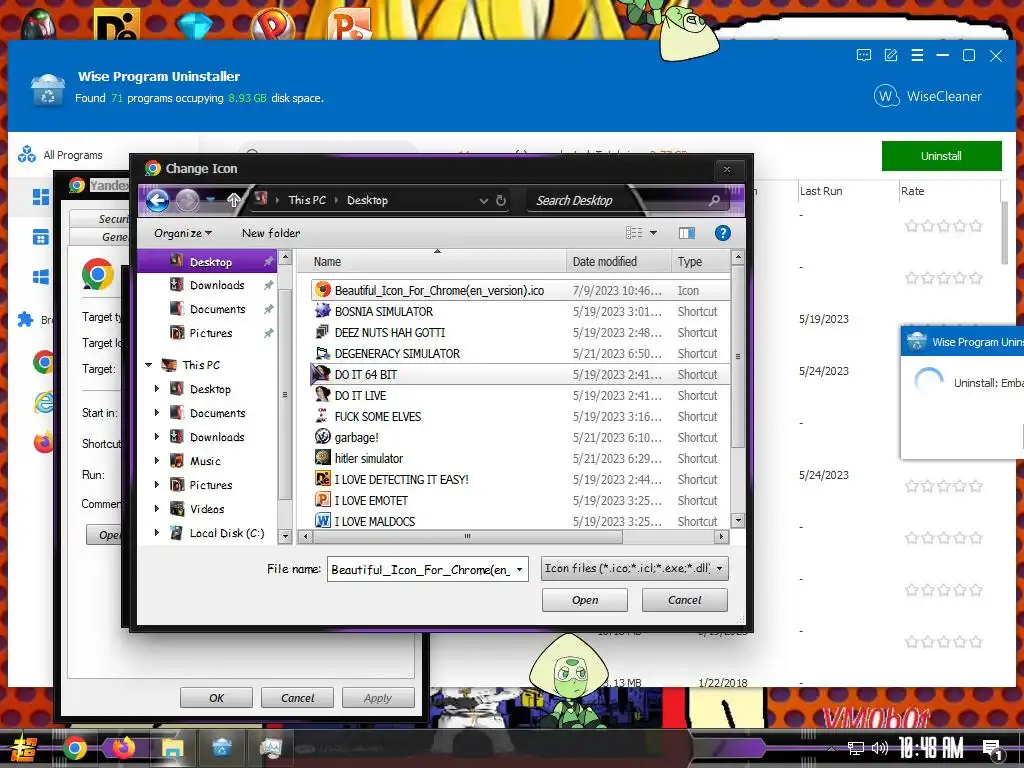This screenshot has height=768, width=1024.
Task: Open view options dropdown arrow
Action: [653, 233]
